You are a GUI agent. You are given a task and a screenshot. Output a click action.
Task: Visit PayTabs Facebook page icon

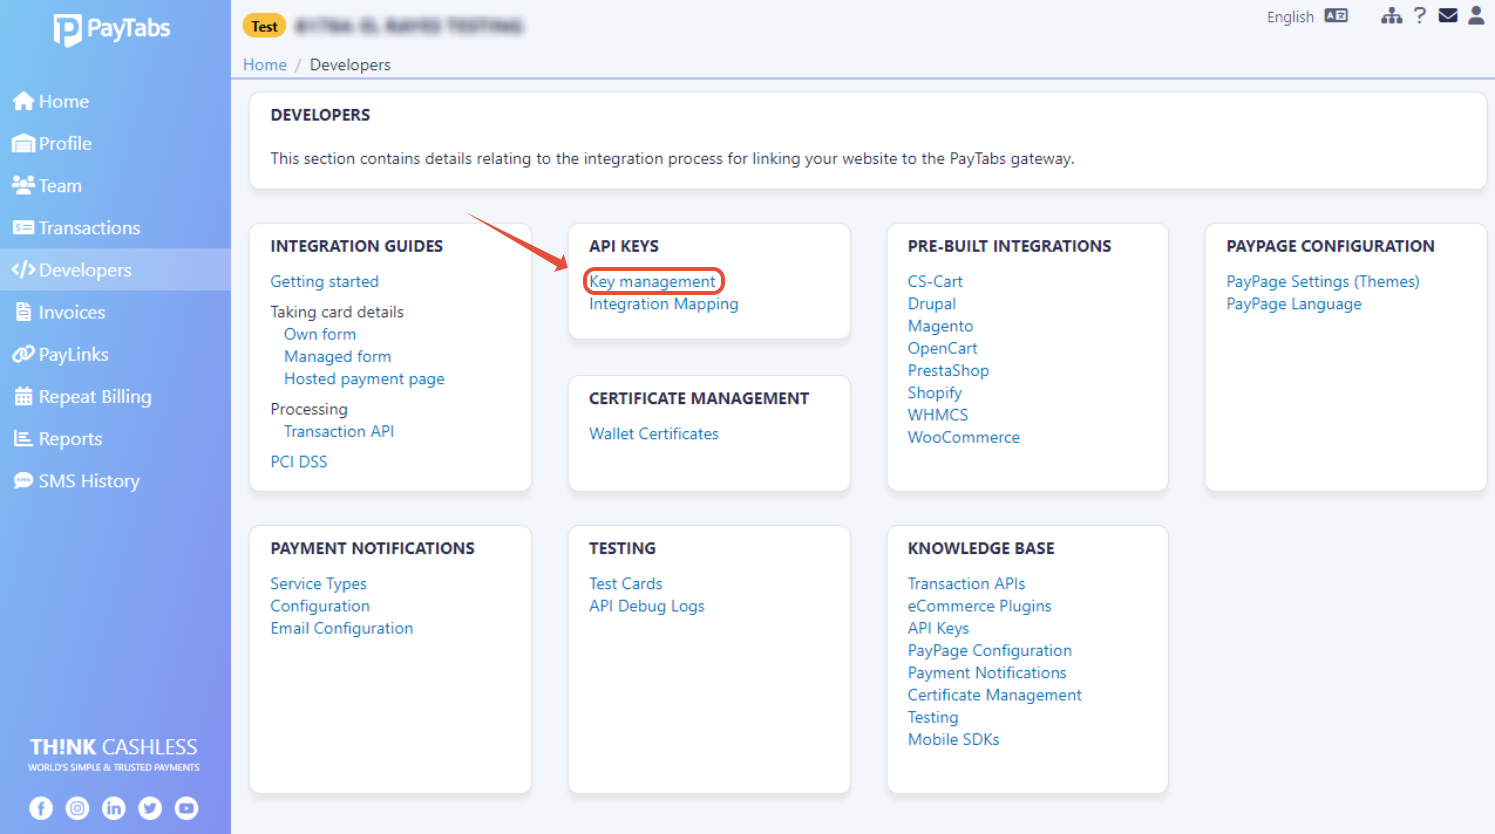point(41,808)
